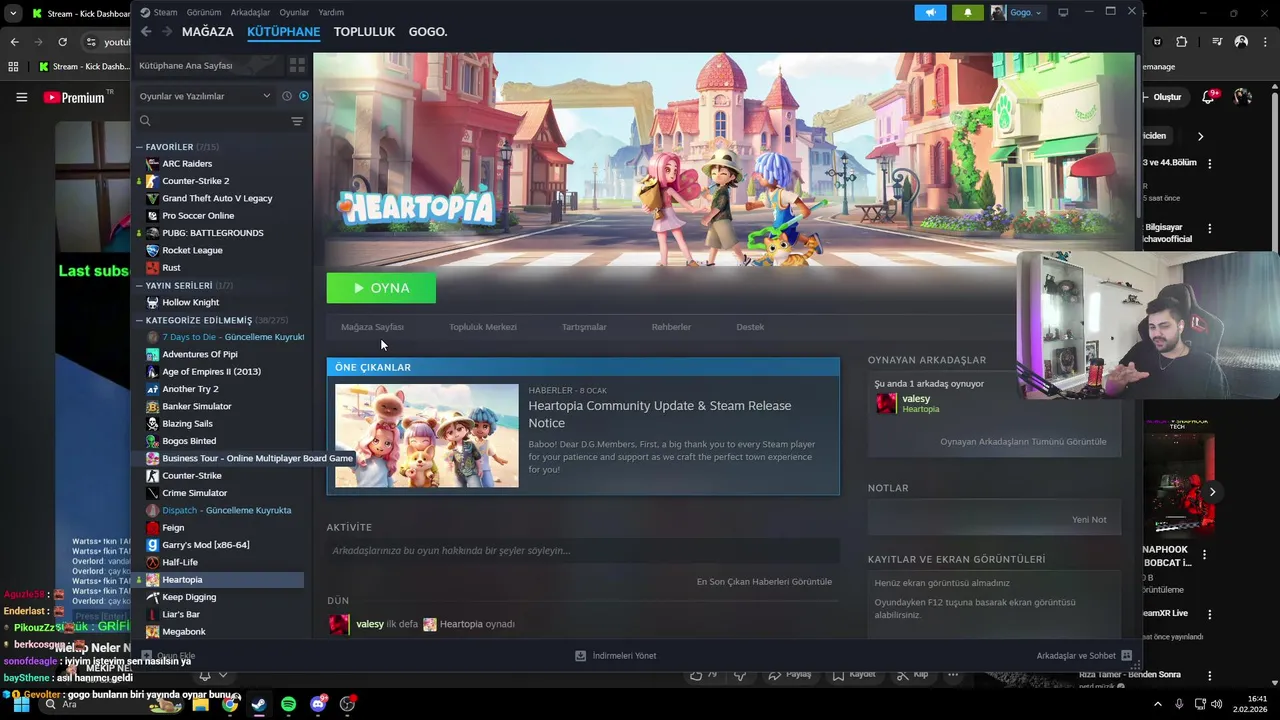This screenshot has width=1280, height=720.
Task: Open the Görünüm menu
Action: pyautogui.click(x=204, y=12)
